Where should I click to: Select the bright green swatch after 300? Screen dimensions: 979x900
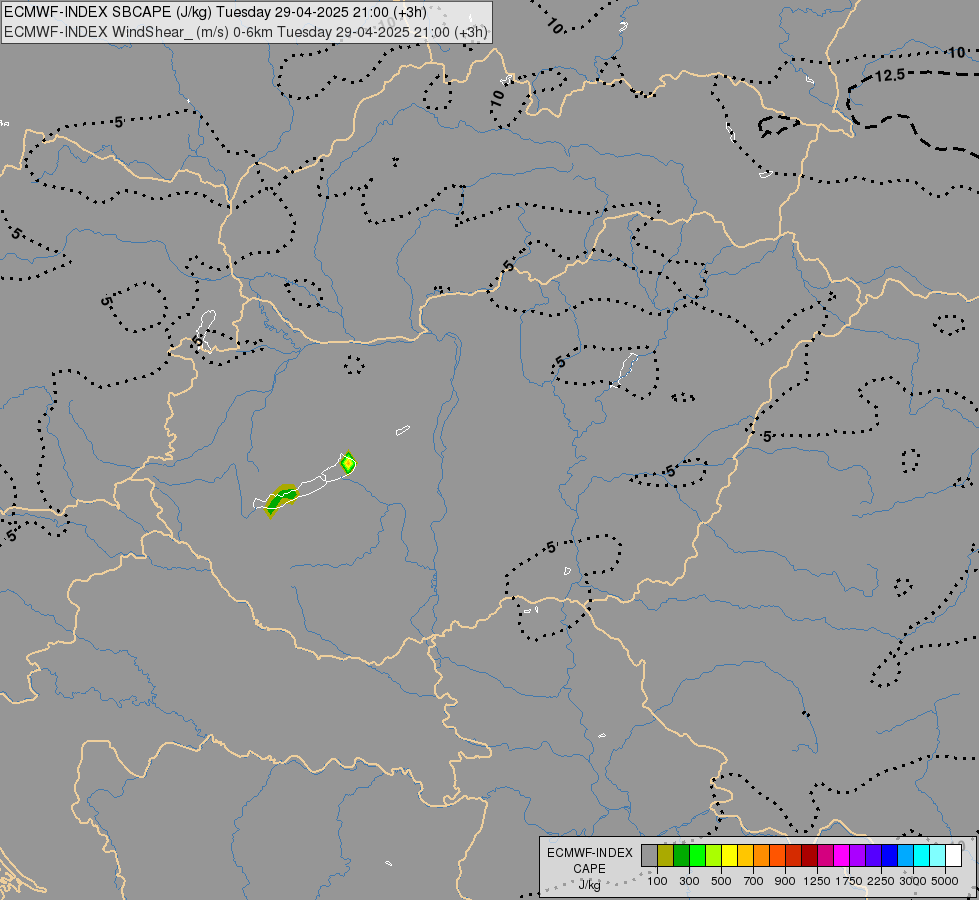click(x=697, y=856)
